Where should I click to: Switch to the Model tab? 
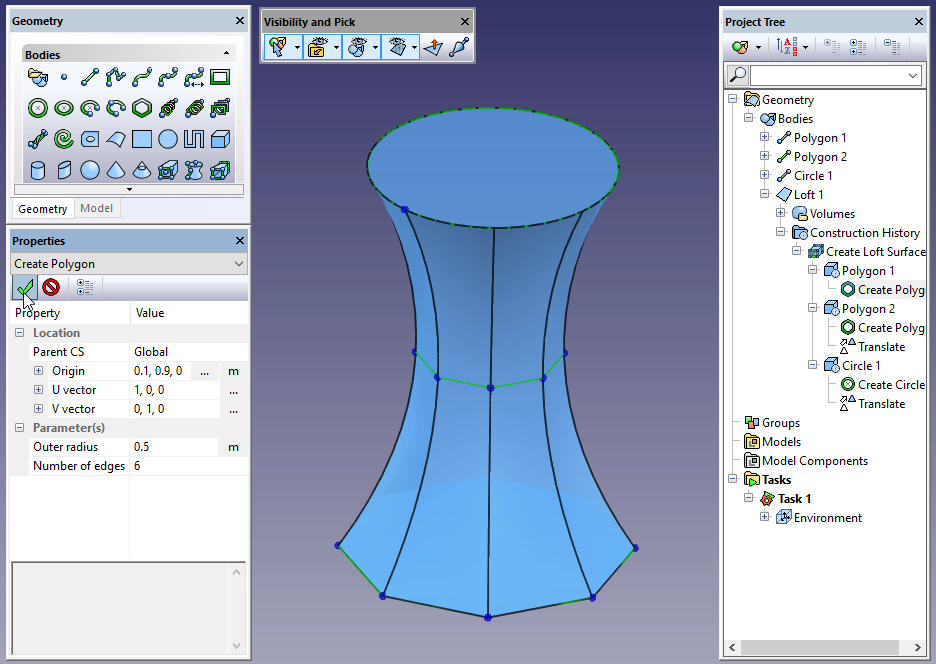[97, 208]
